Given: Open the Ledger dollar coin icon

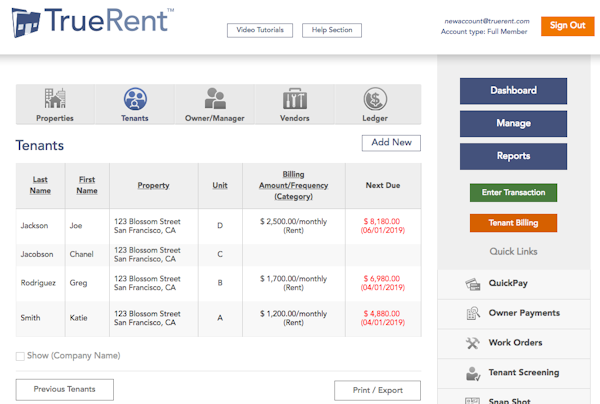Looking at the screenshot, I should (375, 99).
